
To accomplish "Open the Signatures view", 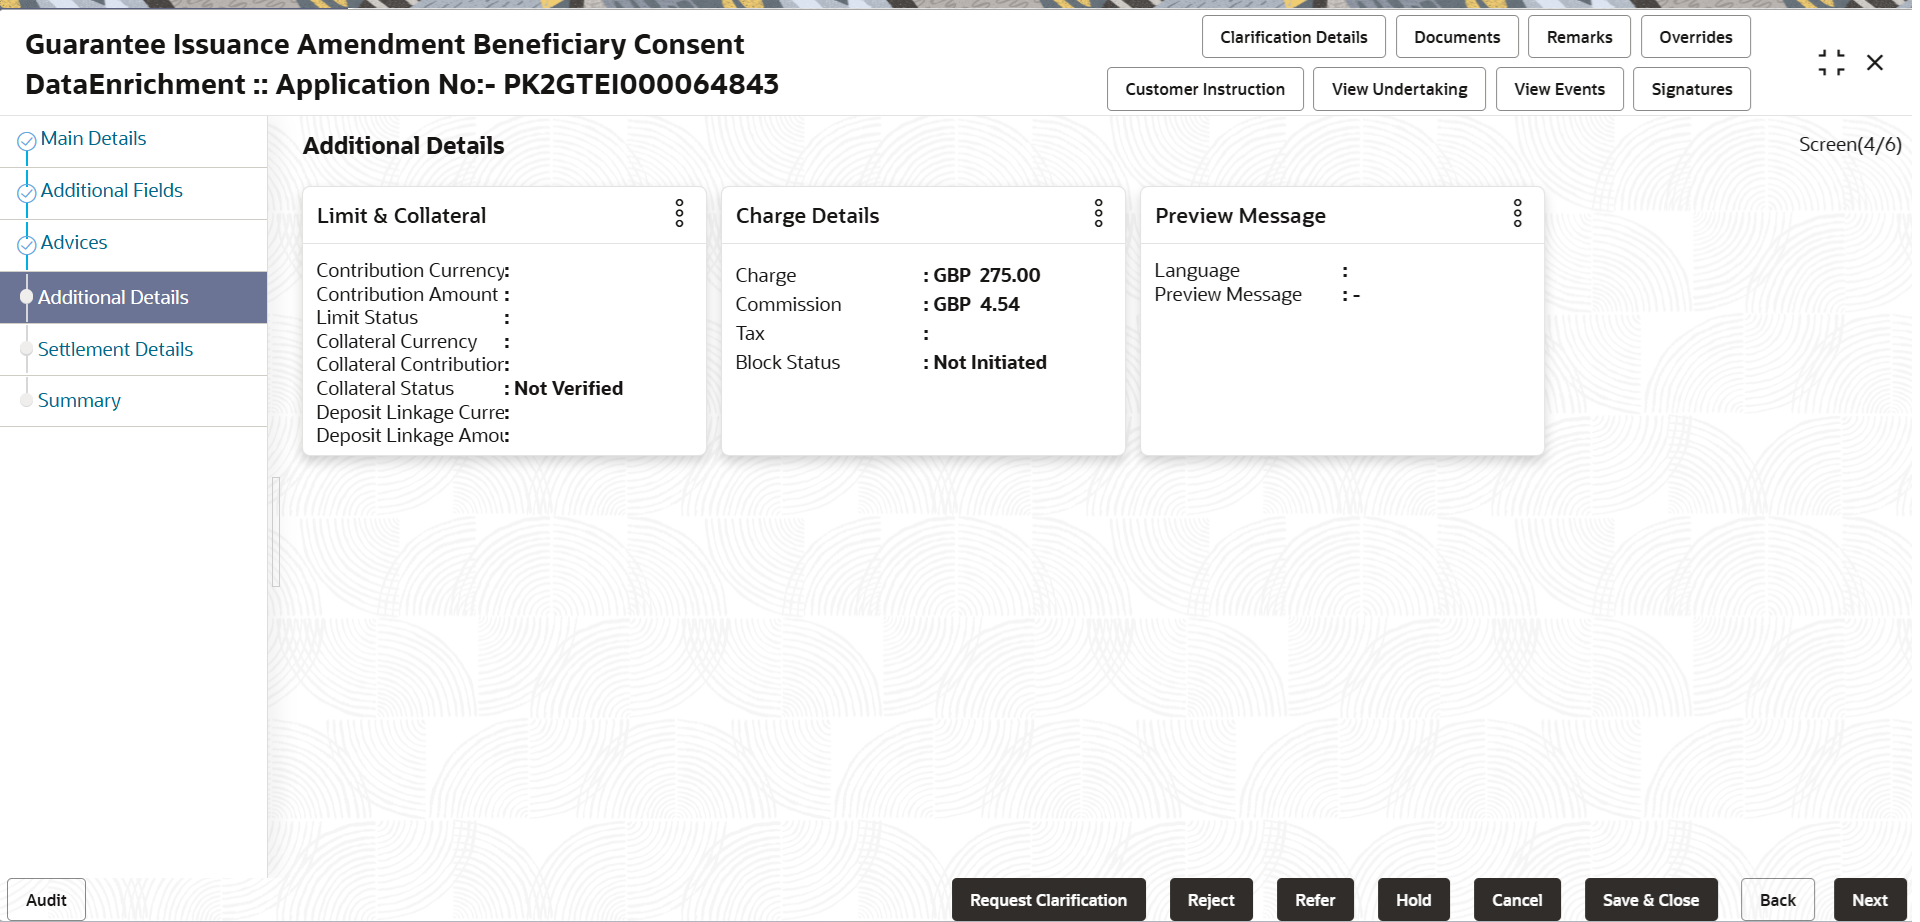I will pyautogui.click(x=1691, y=89).
